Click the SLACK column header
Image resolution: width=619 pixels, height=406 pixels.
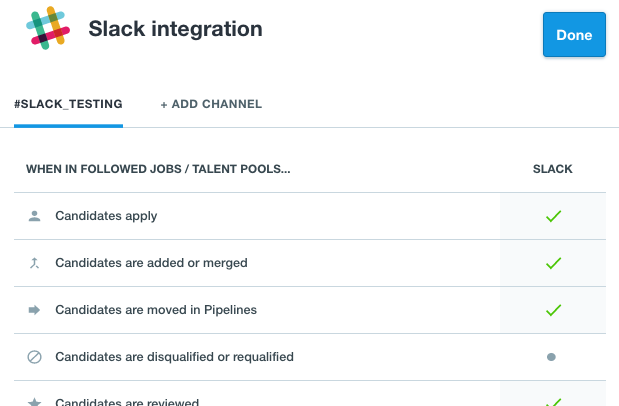tap(552, 169)
